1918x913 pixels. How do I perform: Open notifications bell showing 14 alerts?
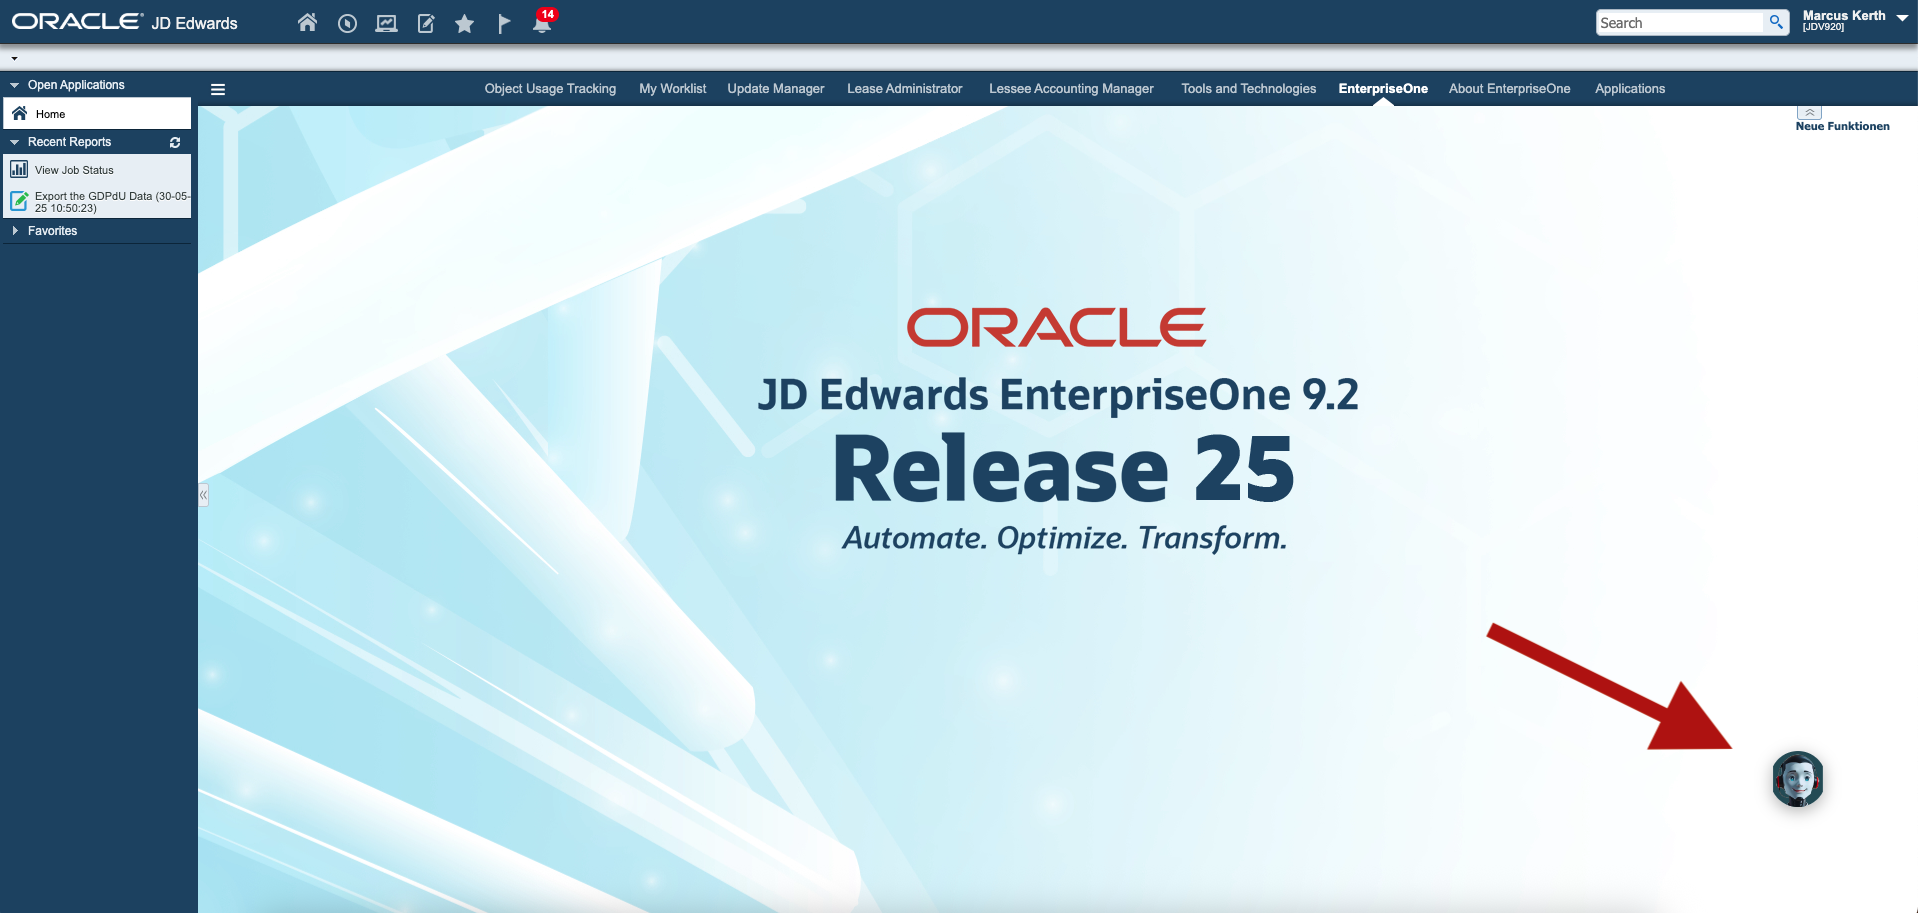pos(542,24)
